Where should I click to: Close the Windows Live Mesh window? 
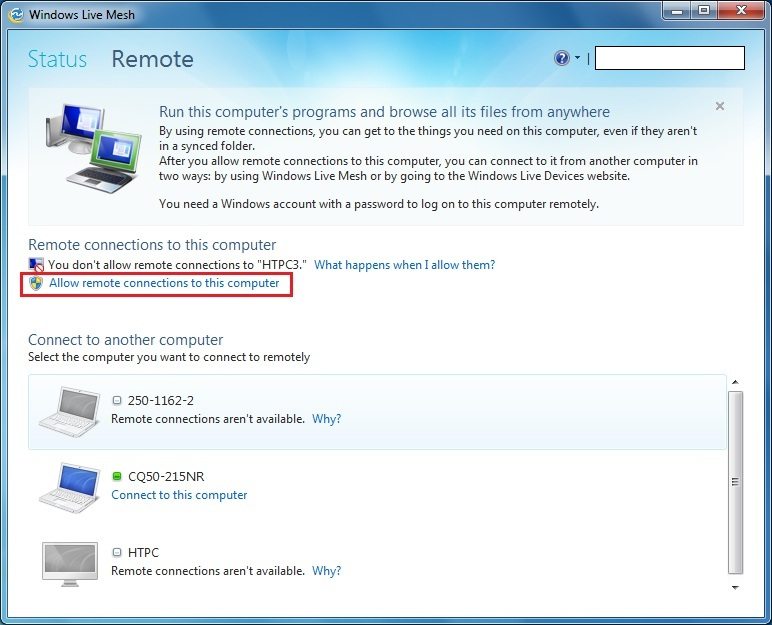[741, 10]
